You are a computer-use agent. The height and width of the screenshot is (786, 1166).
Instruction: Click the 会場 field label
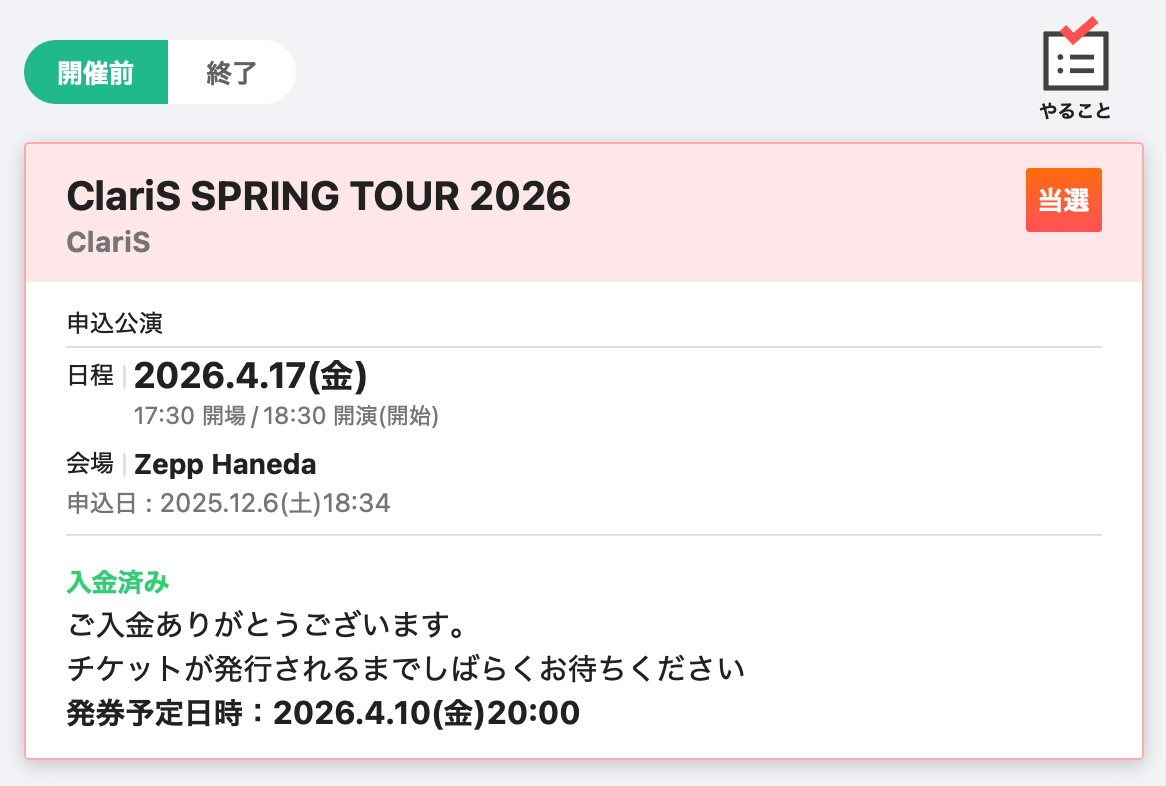click(89, 464)
